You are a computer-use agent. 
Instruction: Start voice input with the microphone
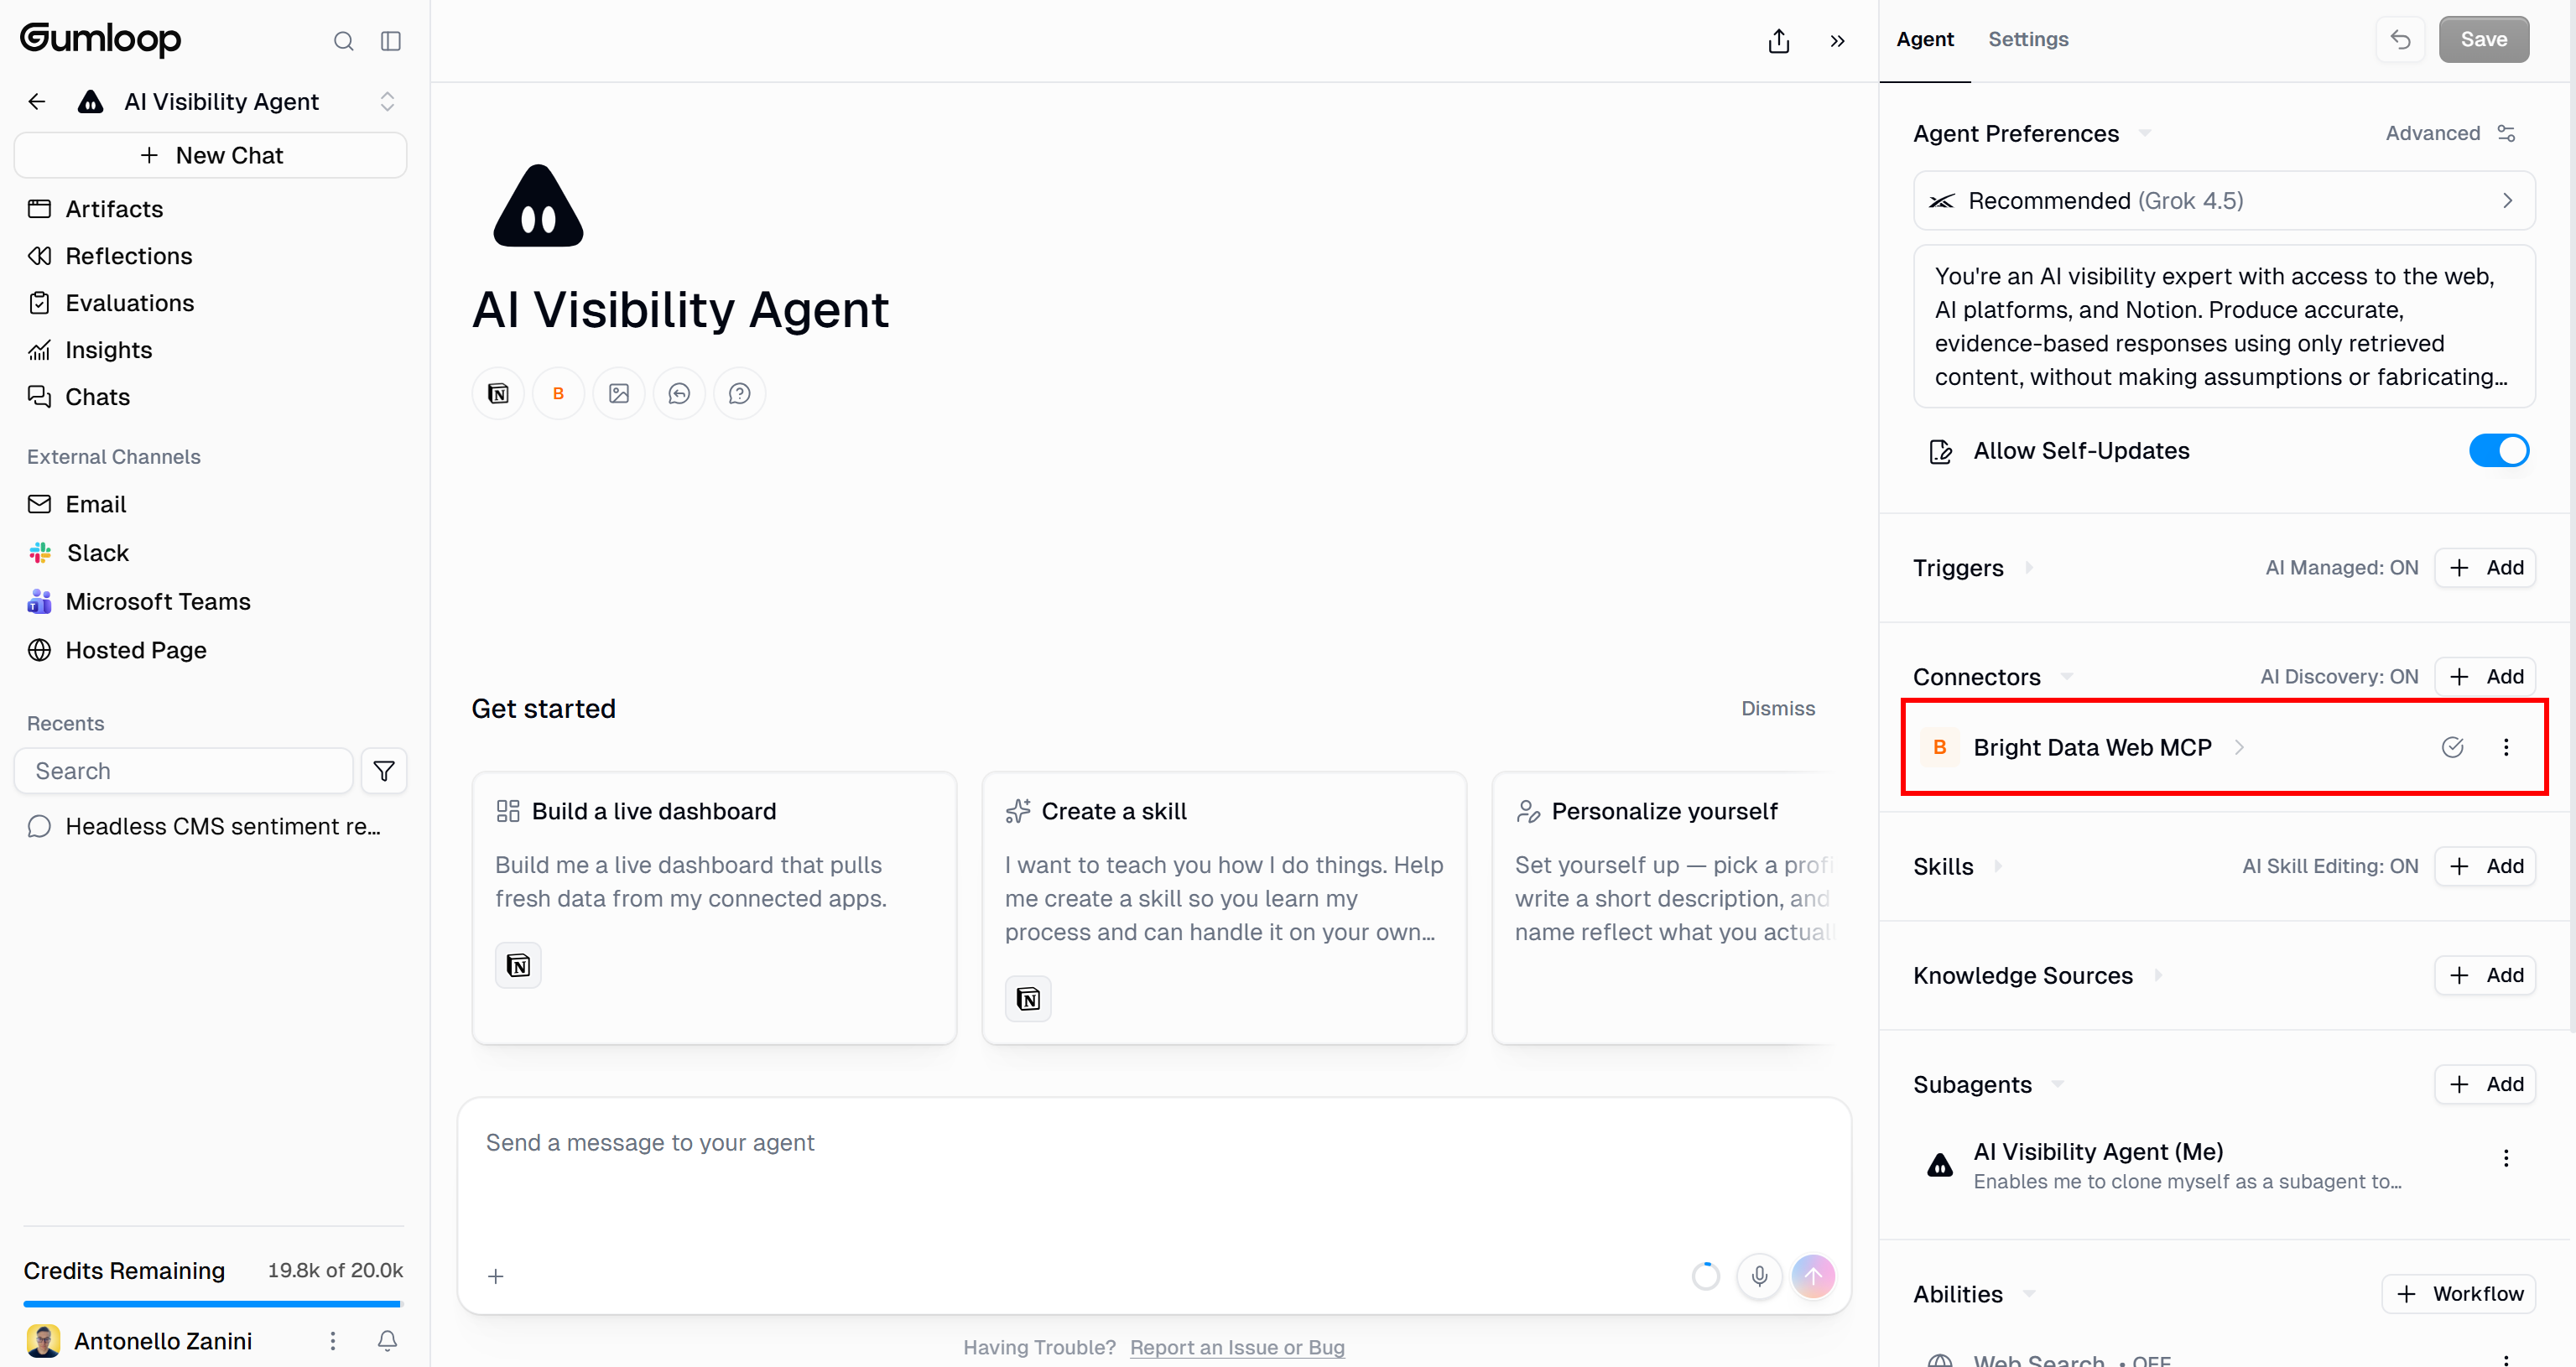click(x=1759, y=1276)
